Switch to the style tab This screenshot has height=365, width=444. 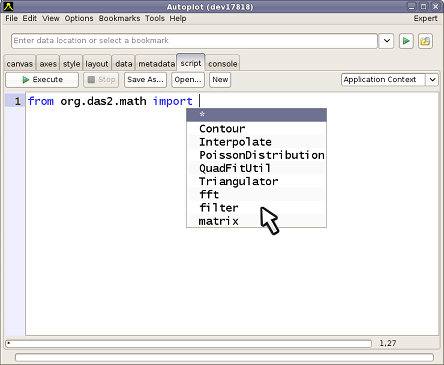71,63
